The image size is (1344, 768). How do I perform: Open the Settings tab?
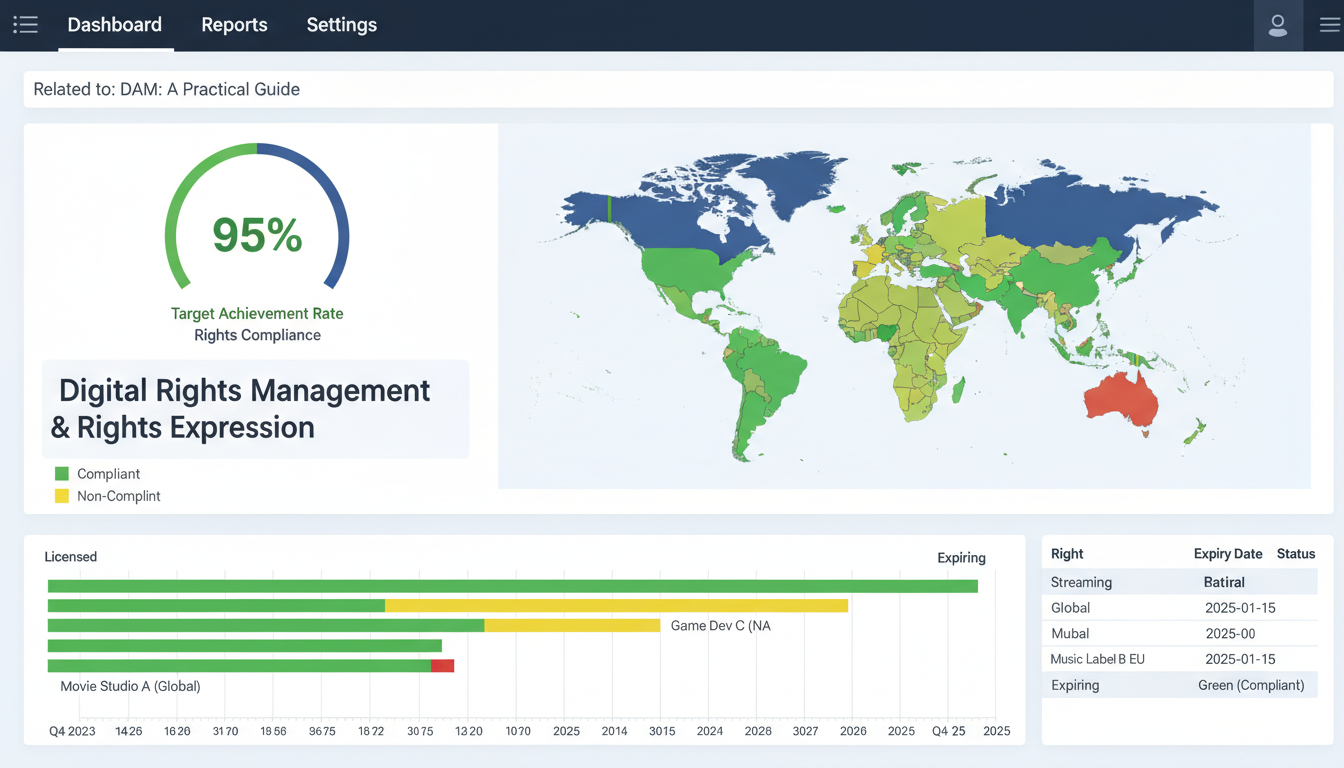pos(341,24)
